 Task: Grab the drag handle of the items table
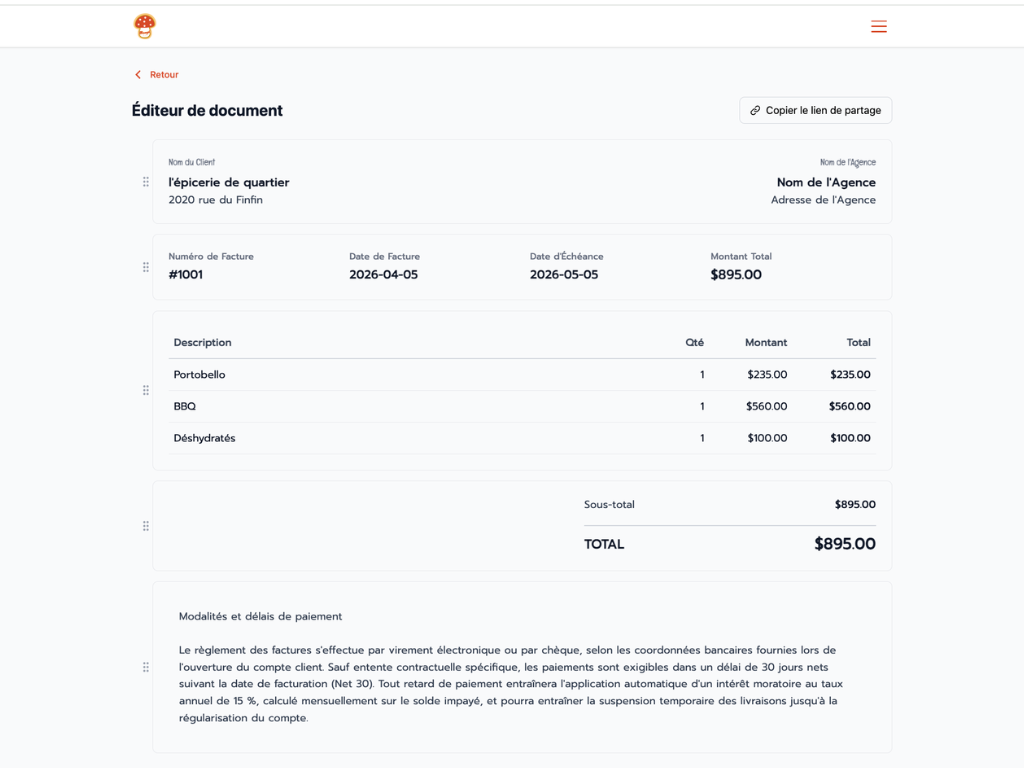(x=145, y=390)
